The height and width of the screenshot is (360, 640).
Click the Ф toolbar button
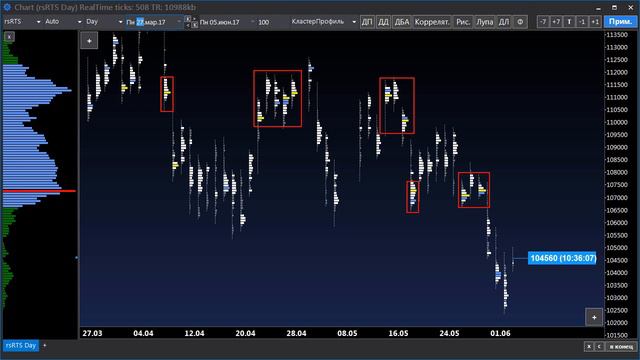pyautogui.click(x=520, y=22)
